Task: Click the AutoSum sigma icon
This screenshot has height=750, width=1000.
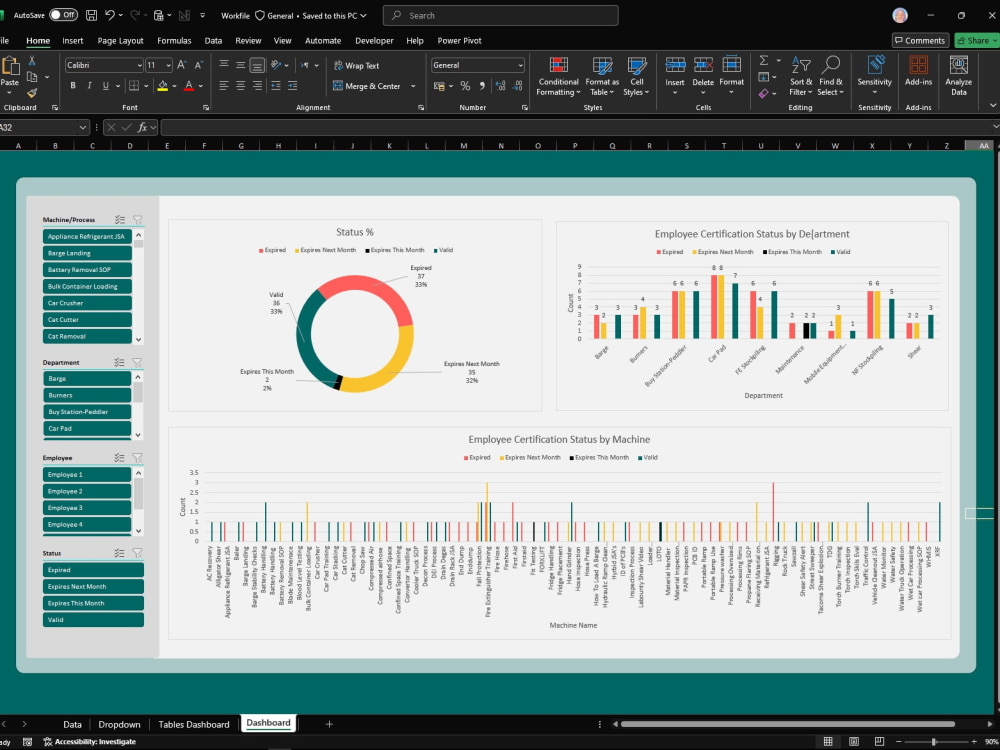Action: [x=763, y=61]
